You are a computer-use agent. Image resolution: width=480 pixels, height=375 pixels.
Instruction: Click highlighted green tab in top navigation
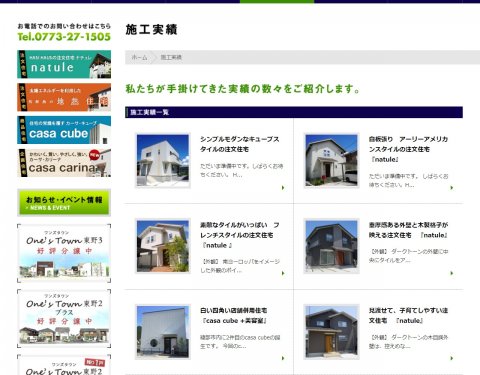tap(277, 2)
